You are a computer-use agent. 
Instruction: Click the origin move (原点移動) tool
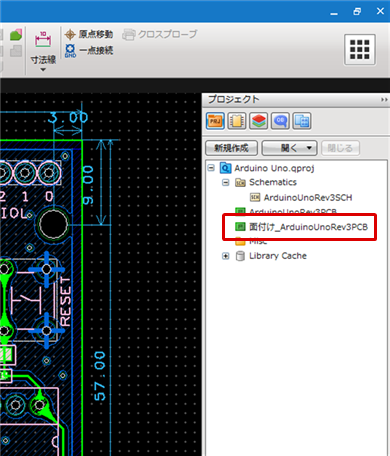coord(89,34)
